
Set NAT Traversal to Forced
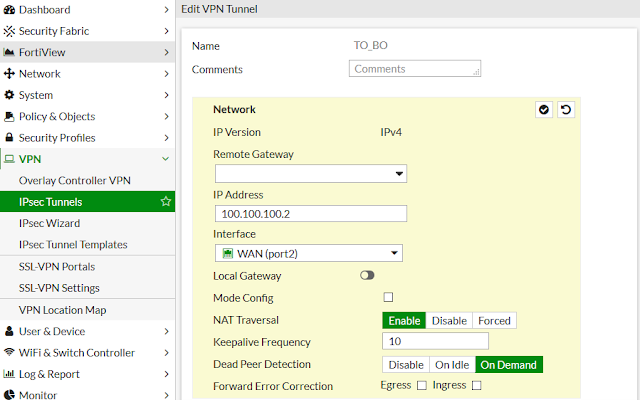point(494,320)
